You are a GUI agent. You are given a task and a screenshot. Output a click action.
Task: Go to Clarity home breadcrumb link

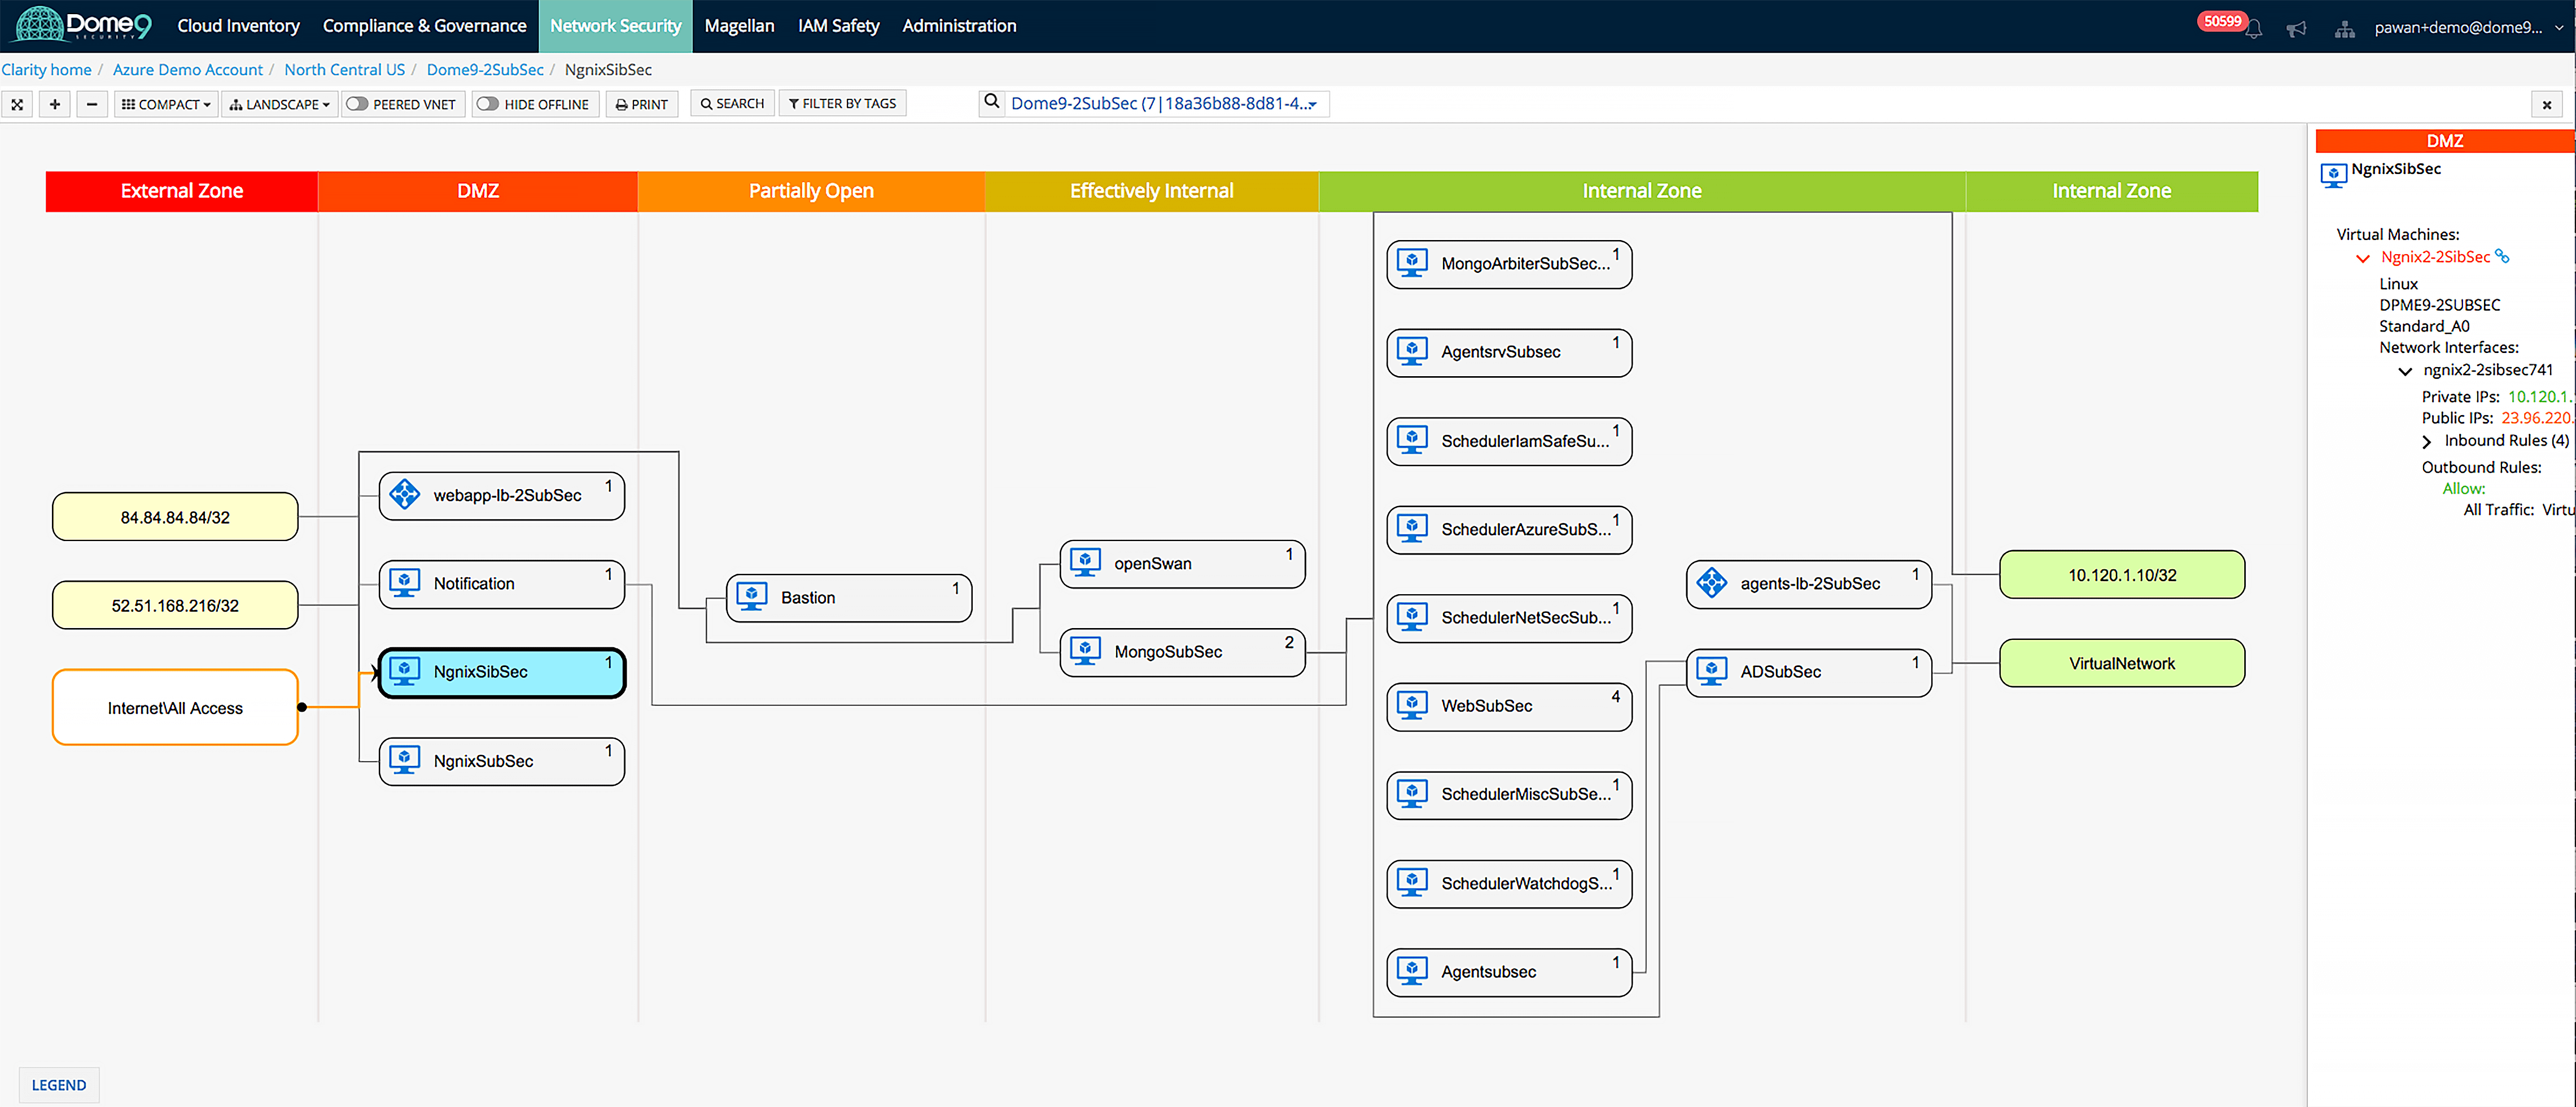[46, 69]
